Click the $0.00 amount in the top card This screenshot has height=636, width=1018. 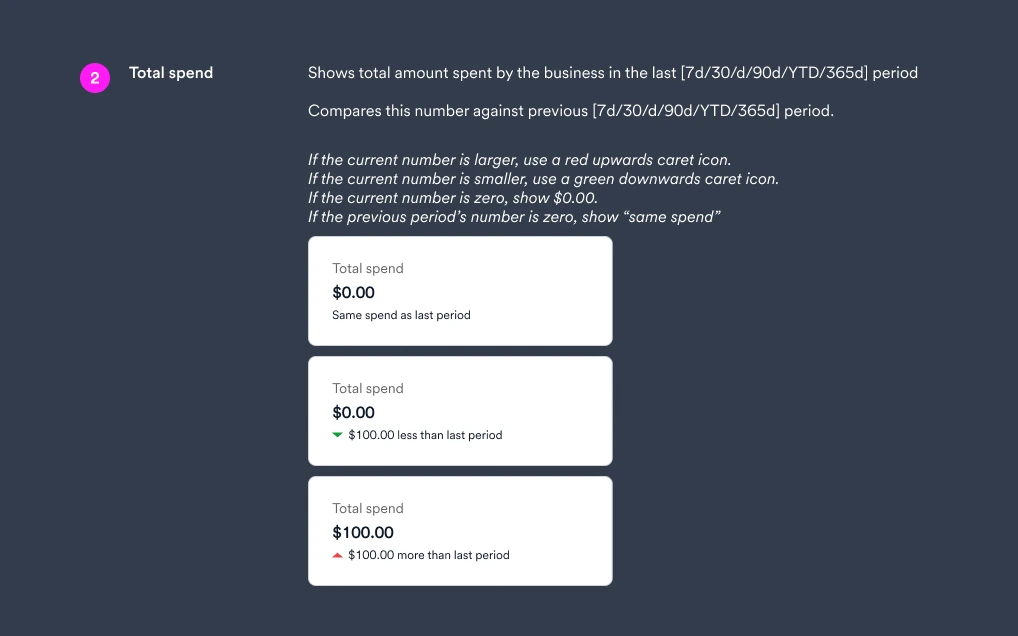pyautogui.click(x=353, y=292)
